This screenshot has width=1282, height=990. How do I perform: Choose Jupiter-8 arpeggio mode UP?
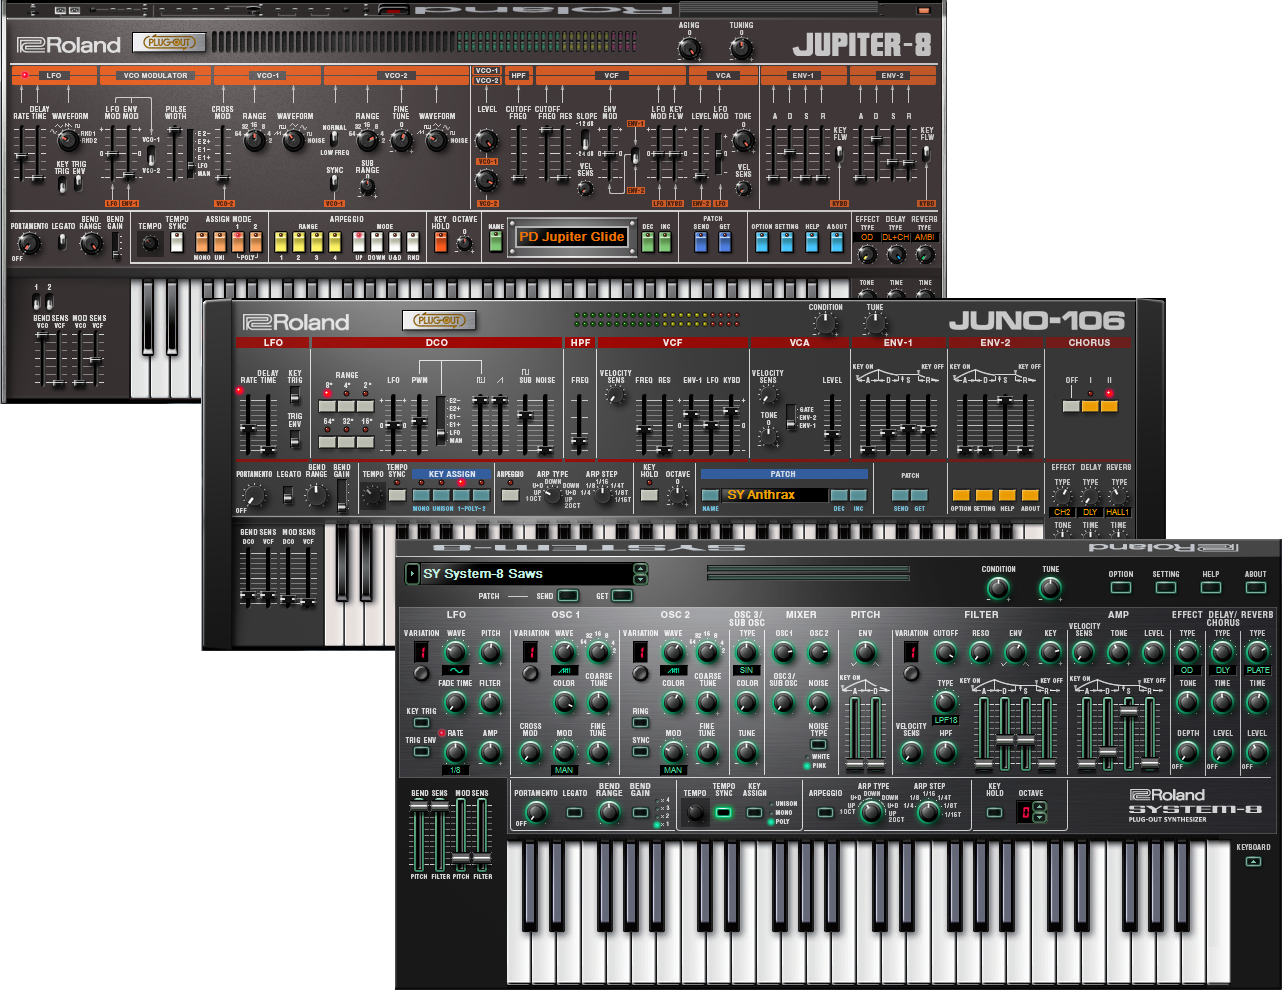tap(359, 241)
